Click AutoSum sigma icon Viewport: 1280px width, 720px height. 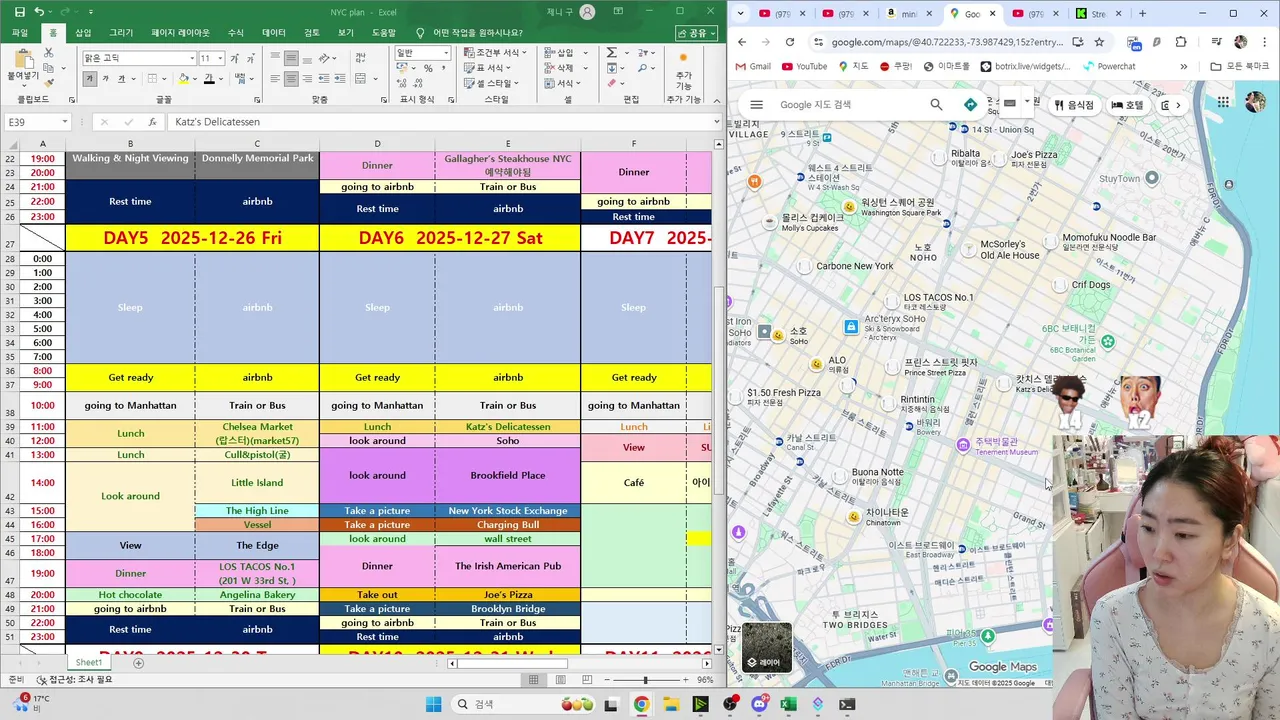[611, 53]
